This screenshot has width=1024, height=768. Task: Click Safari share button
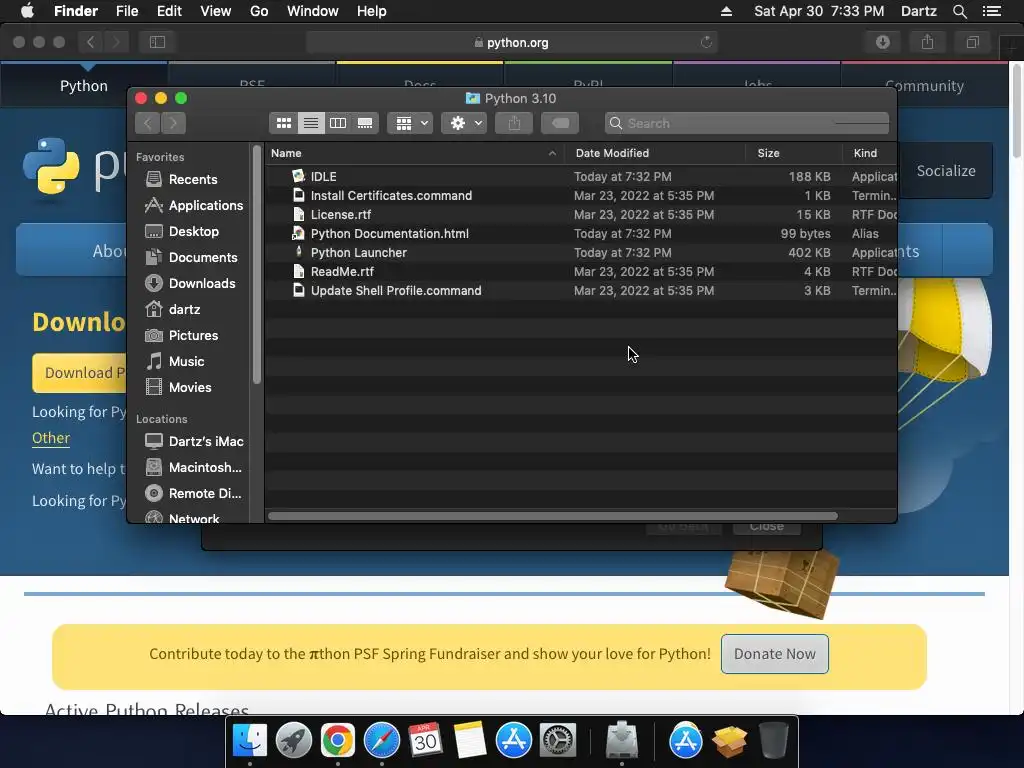(927, 42)
